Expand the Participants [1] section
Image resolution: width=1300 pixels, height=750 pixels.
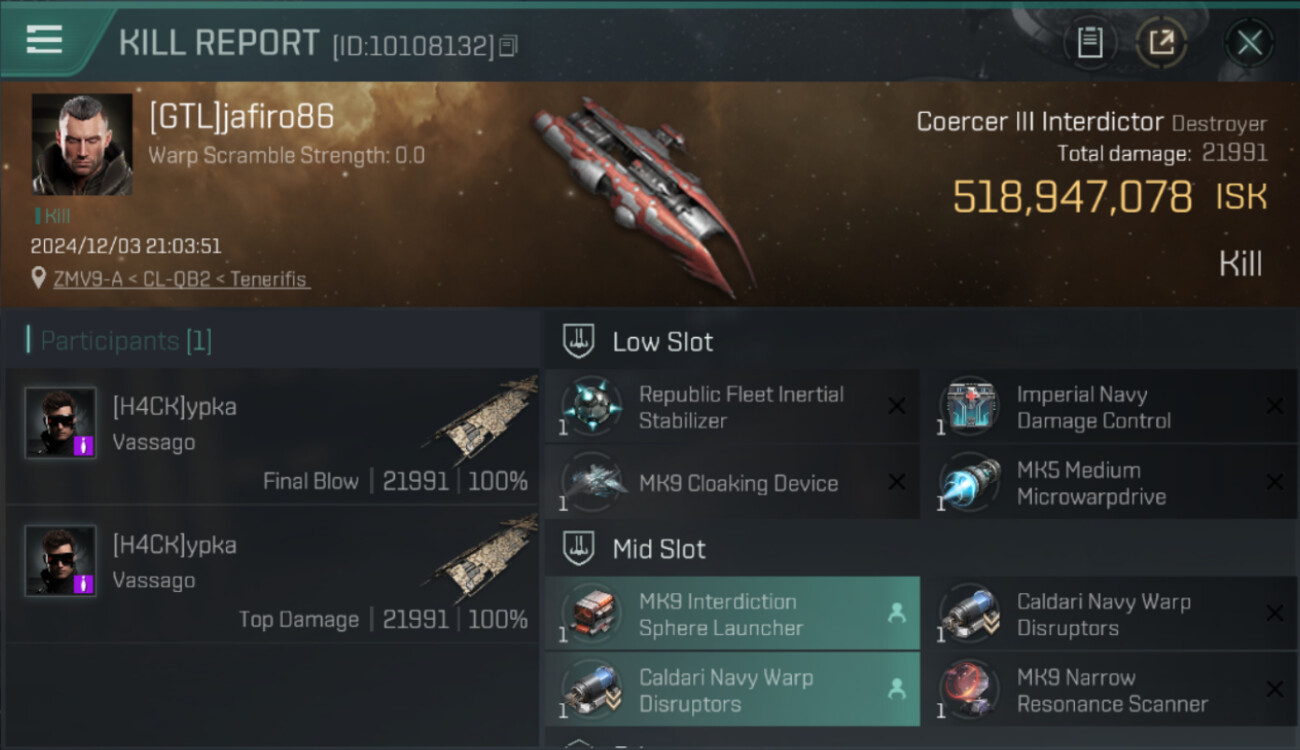click(x=120, y=341)
